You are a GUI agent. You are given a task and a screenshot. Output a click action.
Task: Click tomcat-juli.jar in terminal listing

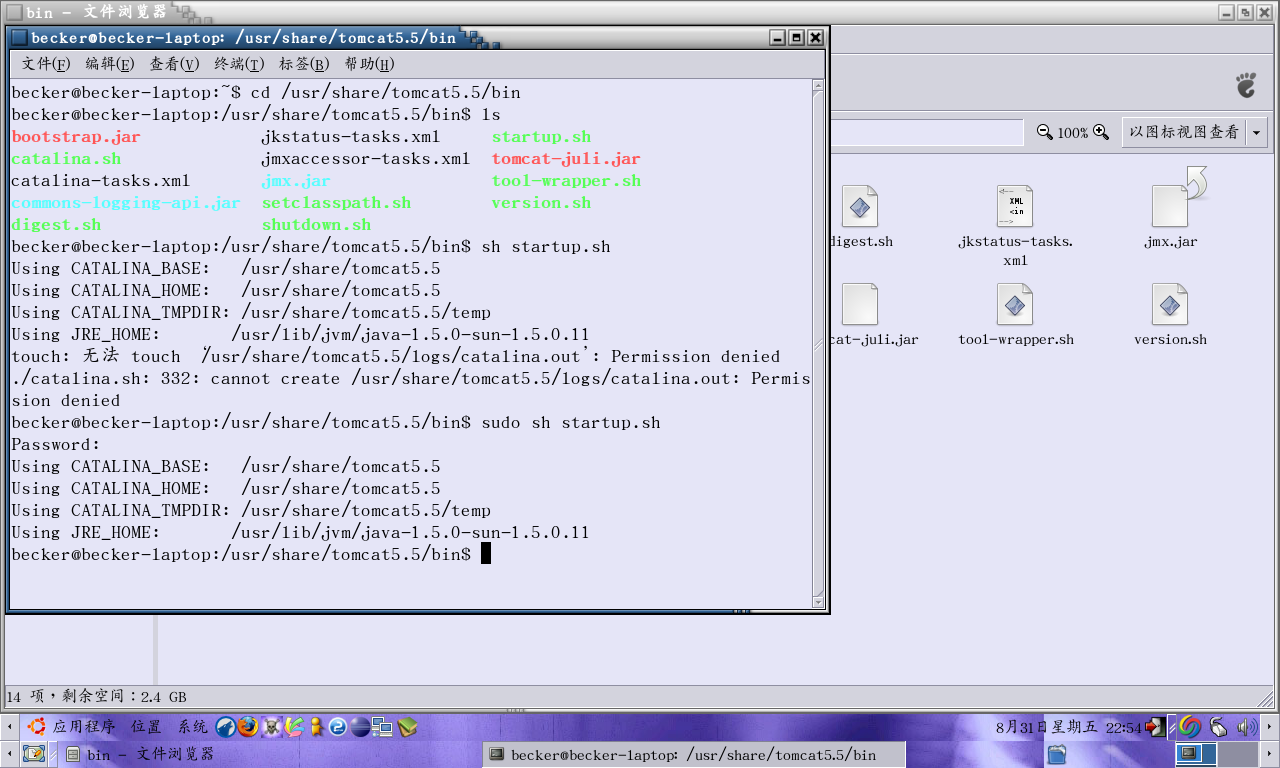point(566,159)
